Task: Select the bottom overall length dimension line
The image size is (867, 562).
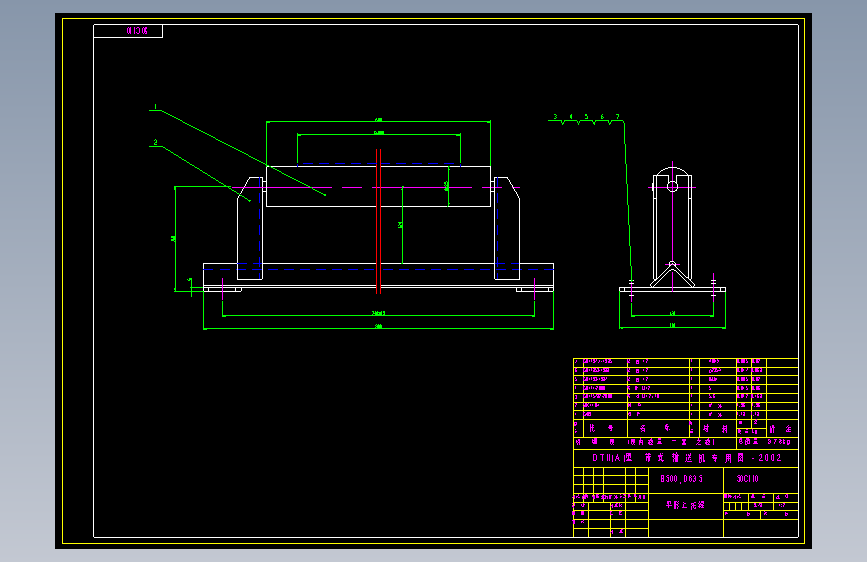Action: (x=379, y=329)
